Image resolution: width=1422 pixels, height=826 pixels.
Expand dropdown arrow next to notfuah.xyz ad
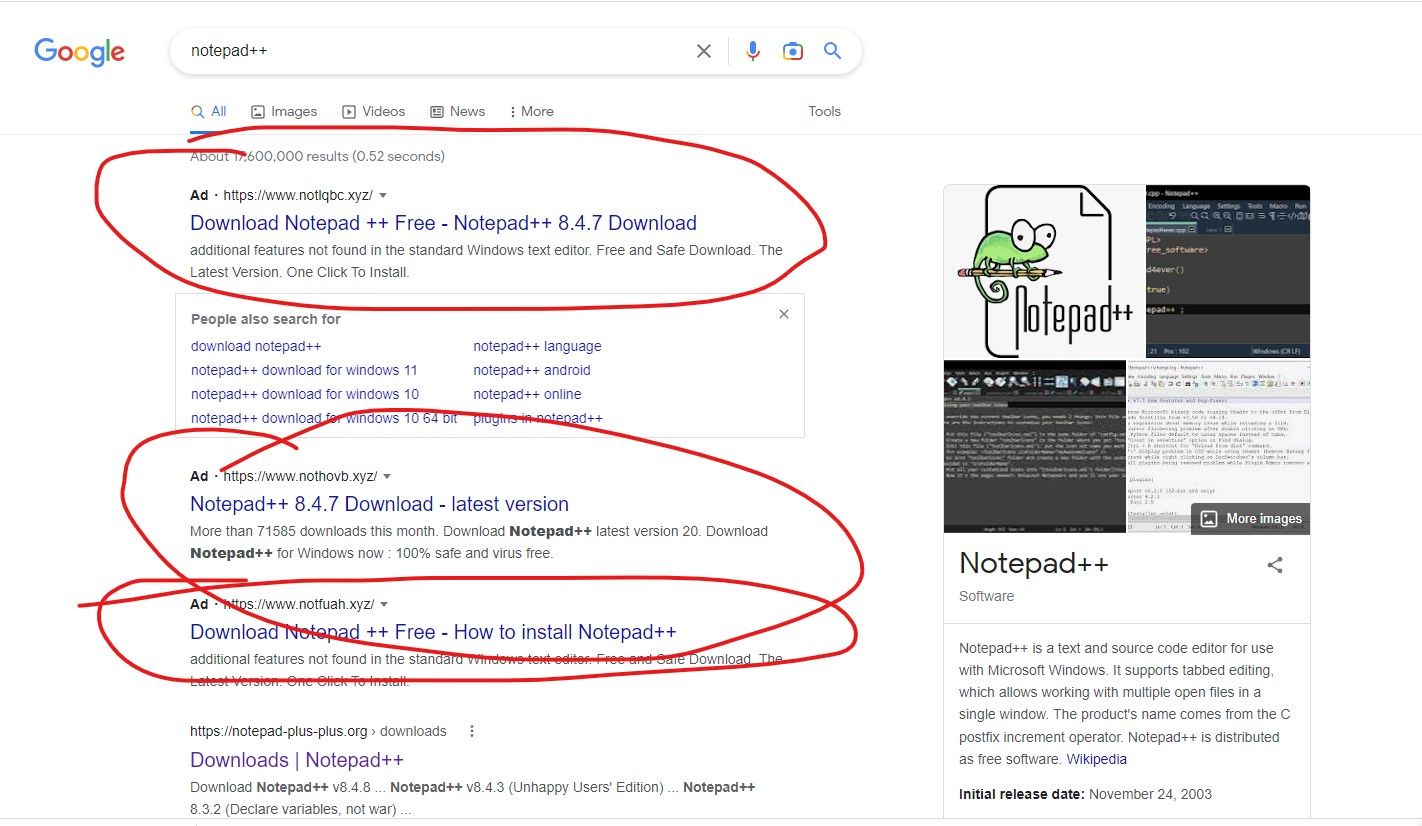385,604
